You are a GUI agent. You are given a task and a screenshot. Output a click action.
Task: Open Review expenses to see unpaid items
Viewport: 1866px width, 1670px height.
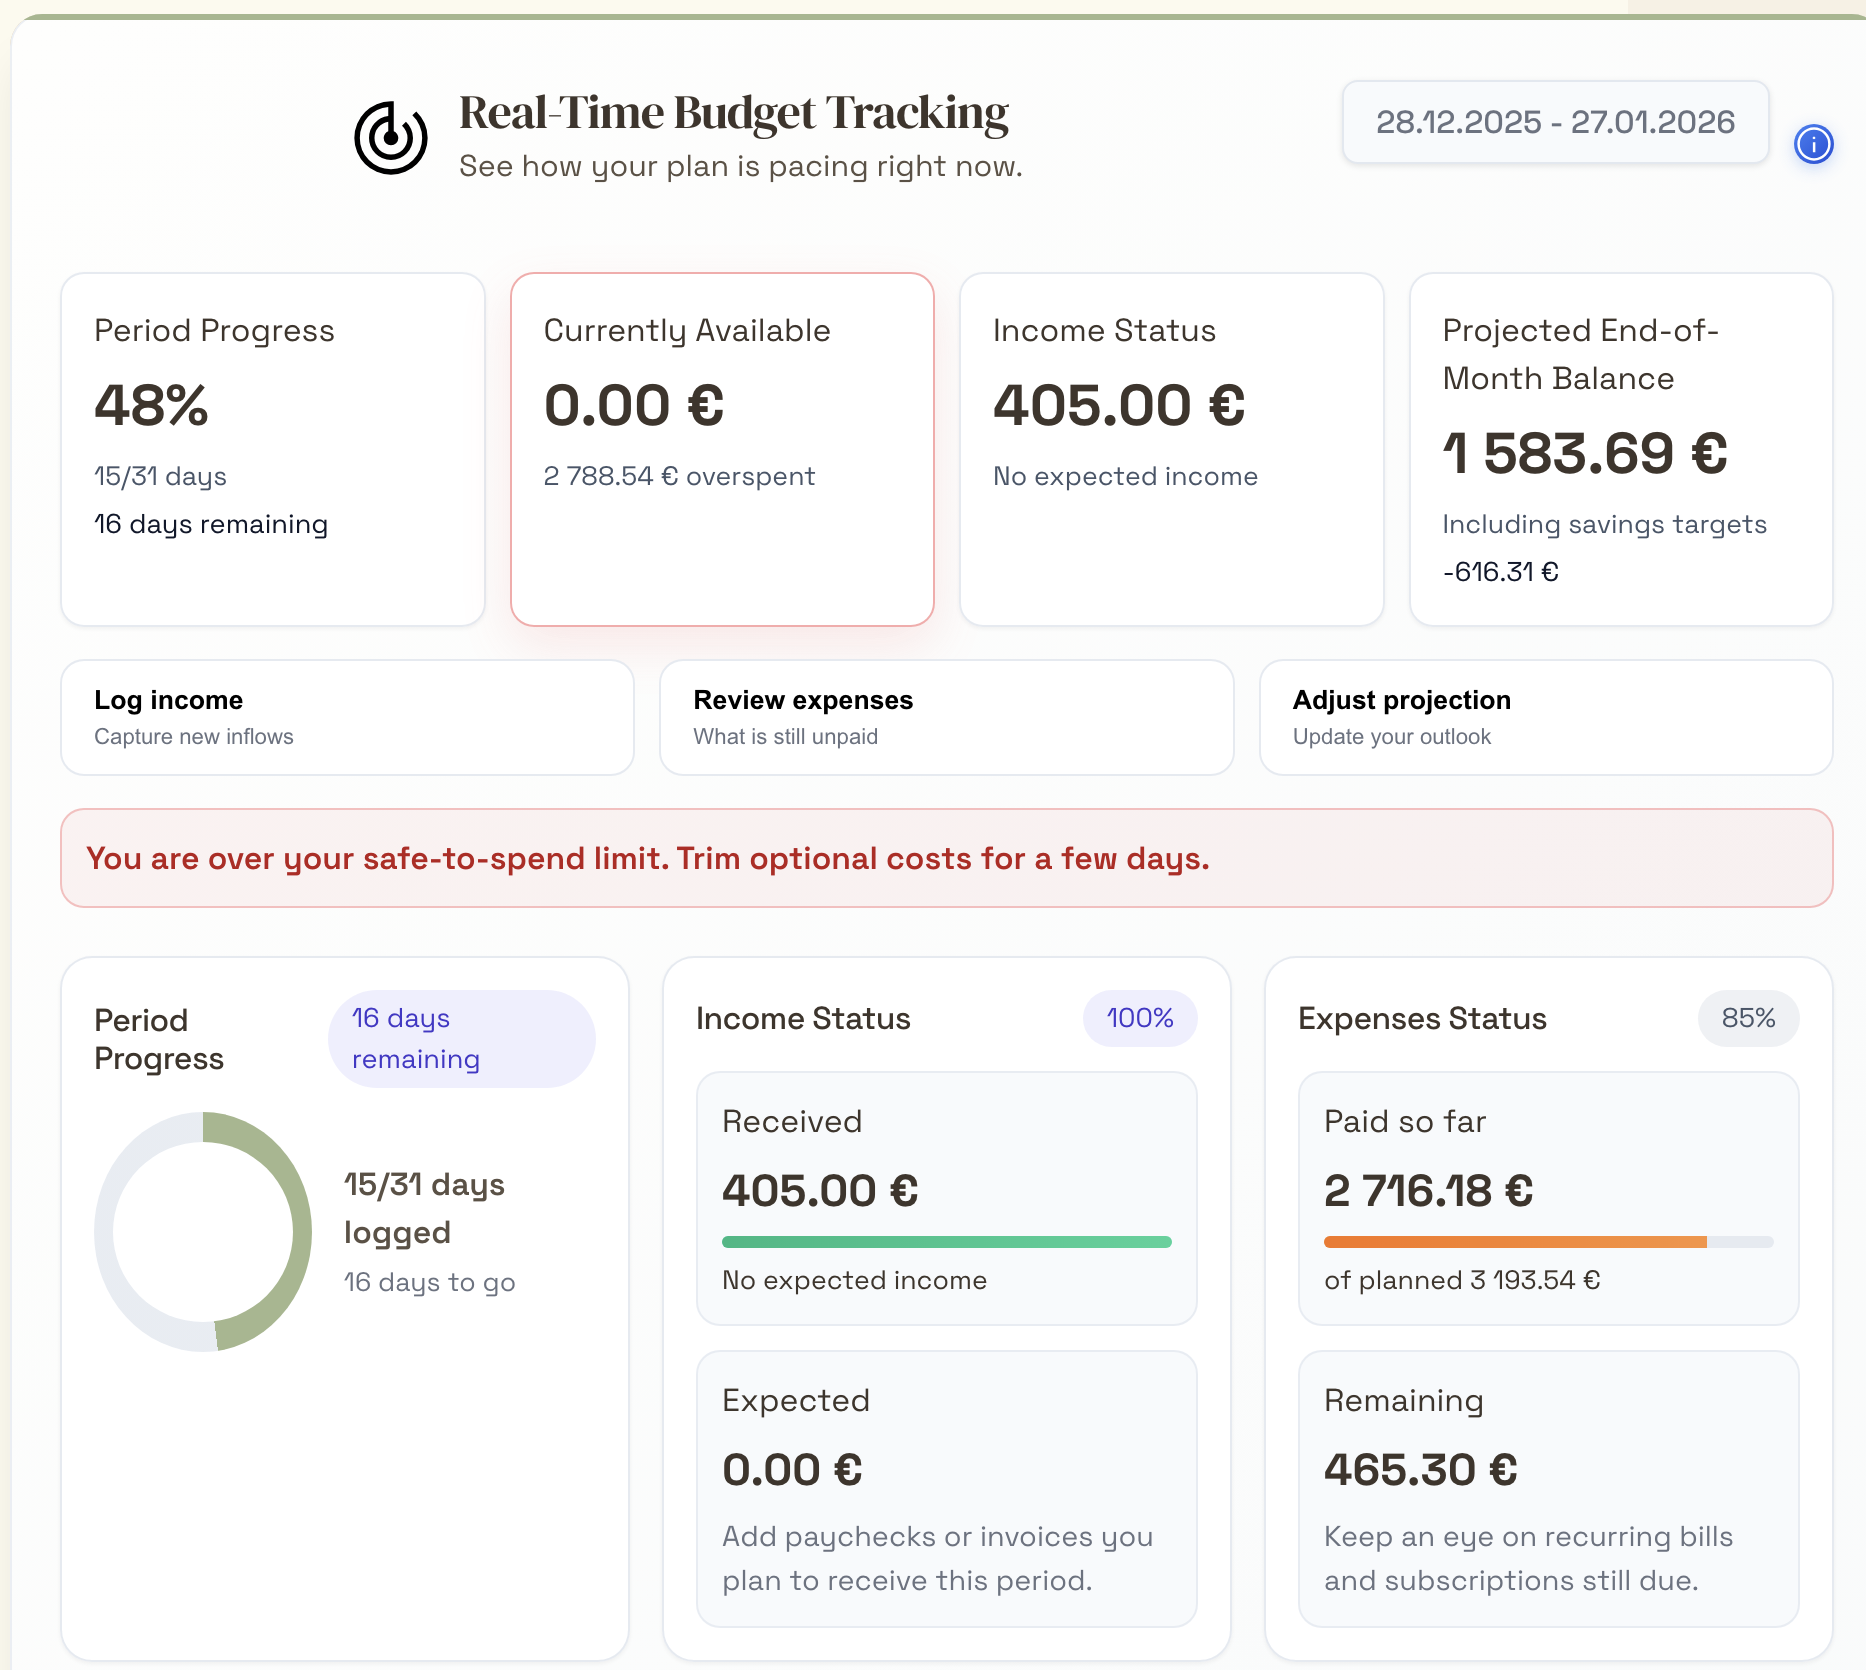point(945,717)
